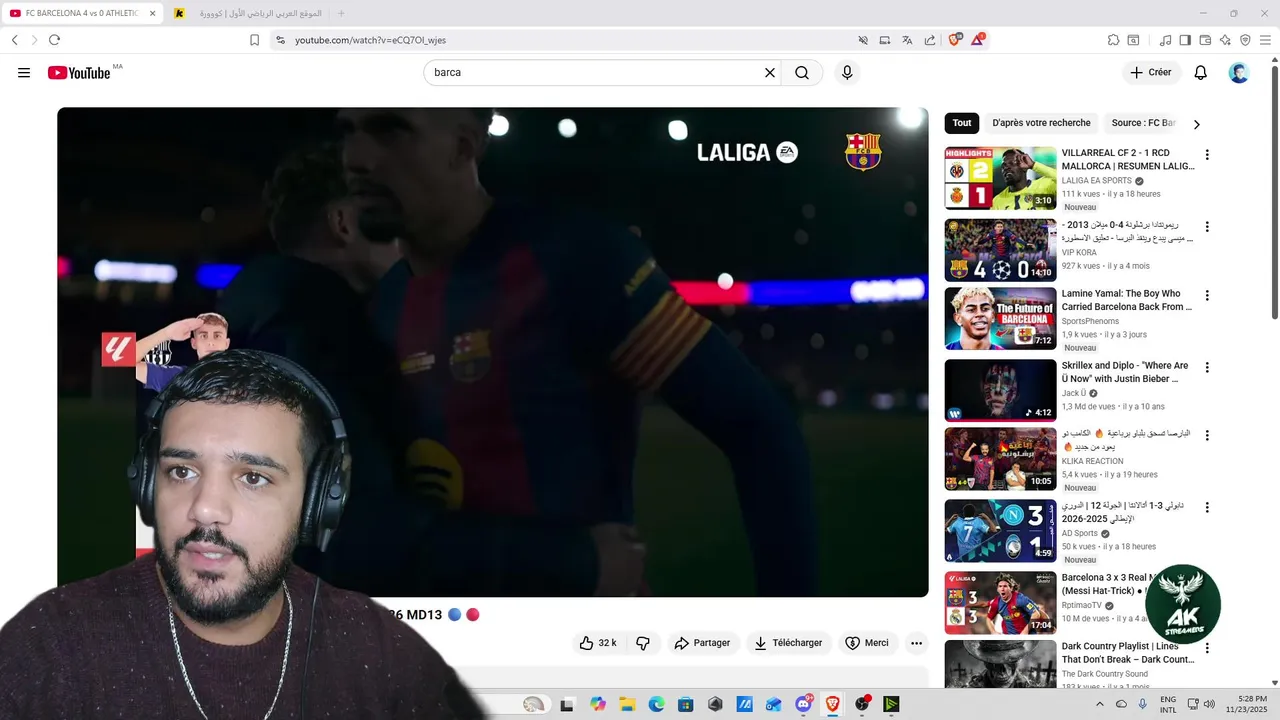1280x720 pixels.
Task: Open the YouTube hamburger guide menu
Action: point(24,73)
